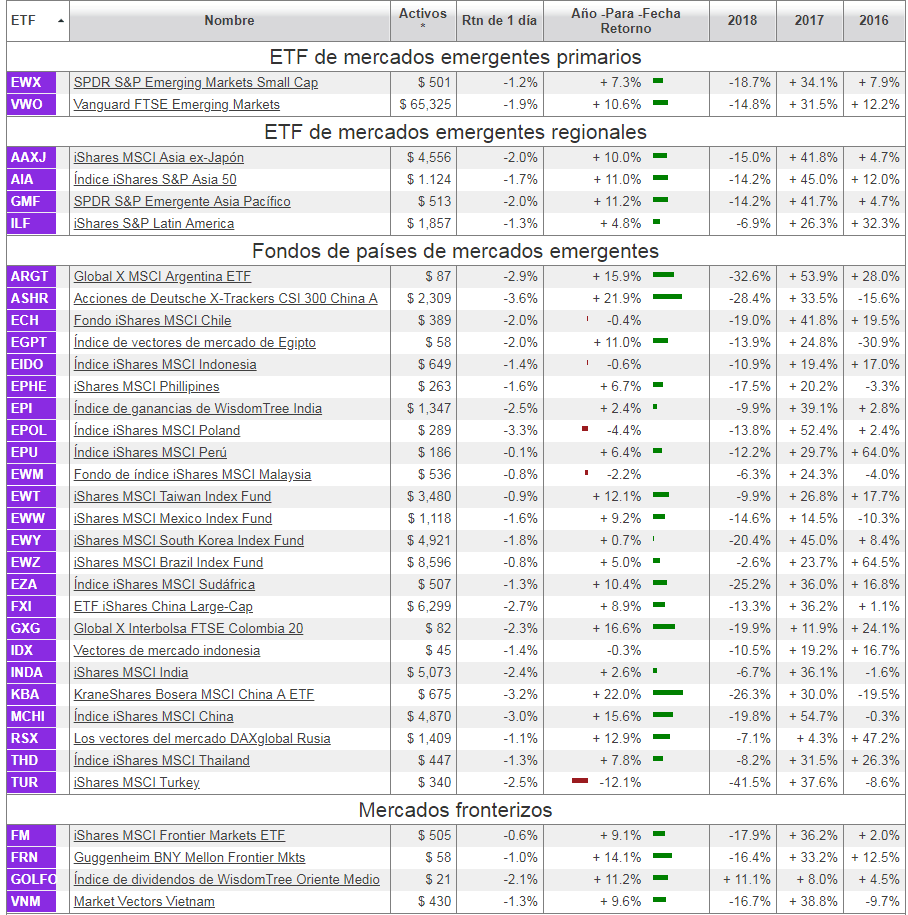Open iShares MSCI Turkey link
The width and height of the screenshot is (908, 915).
coord(137,783)
